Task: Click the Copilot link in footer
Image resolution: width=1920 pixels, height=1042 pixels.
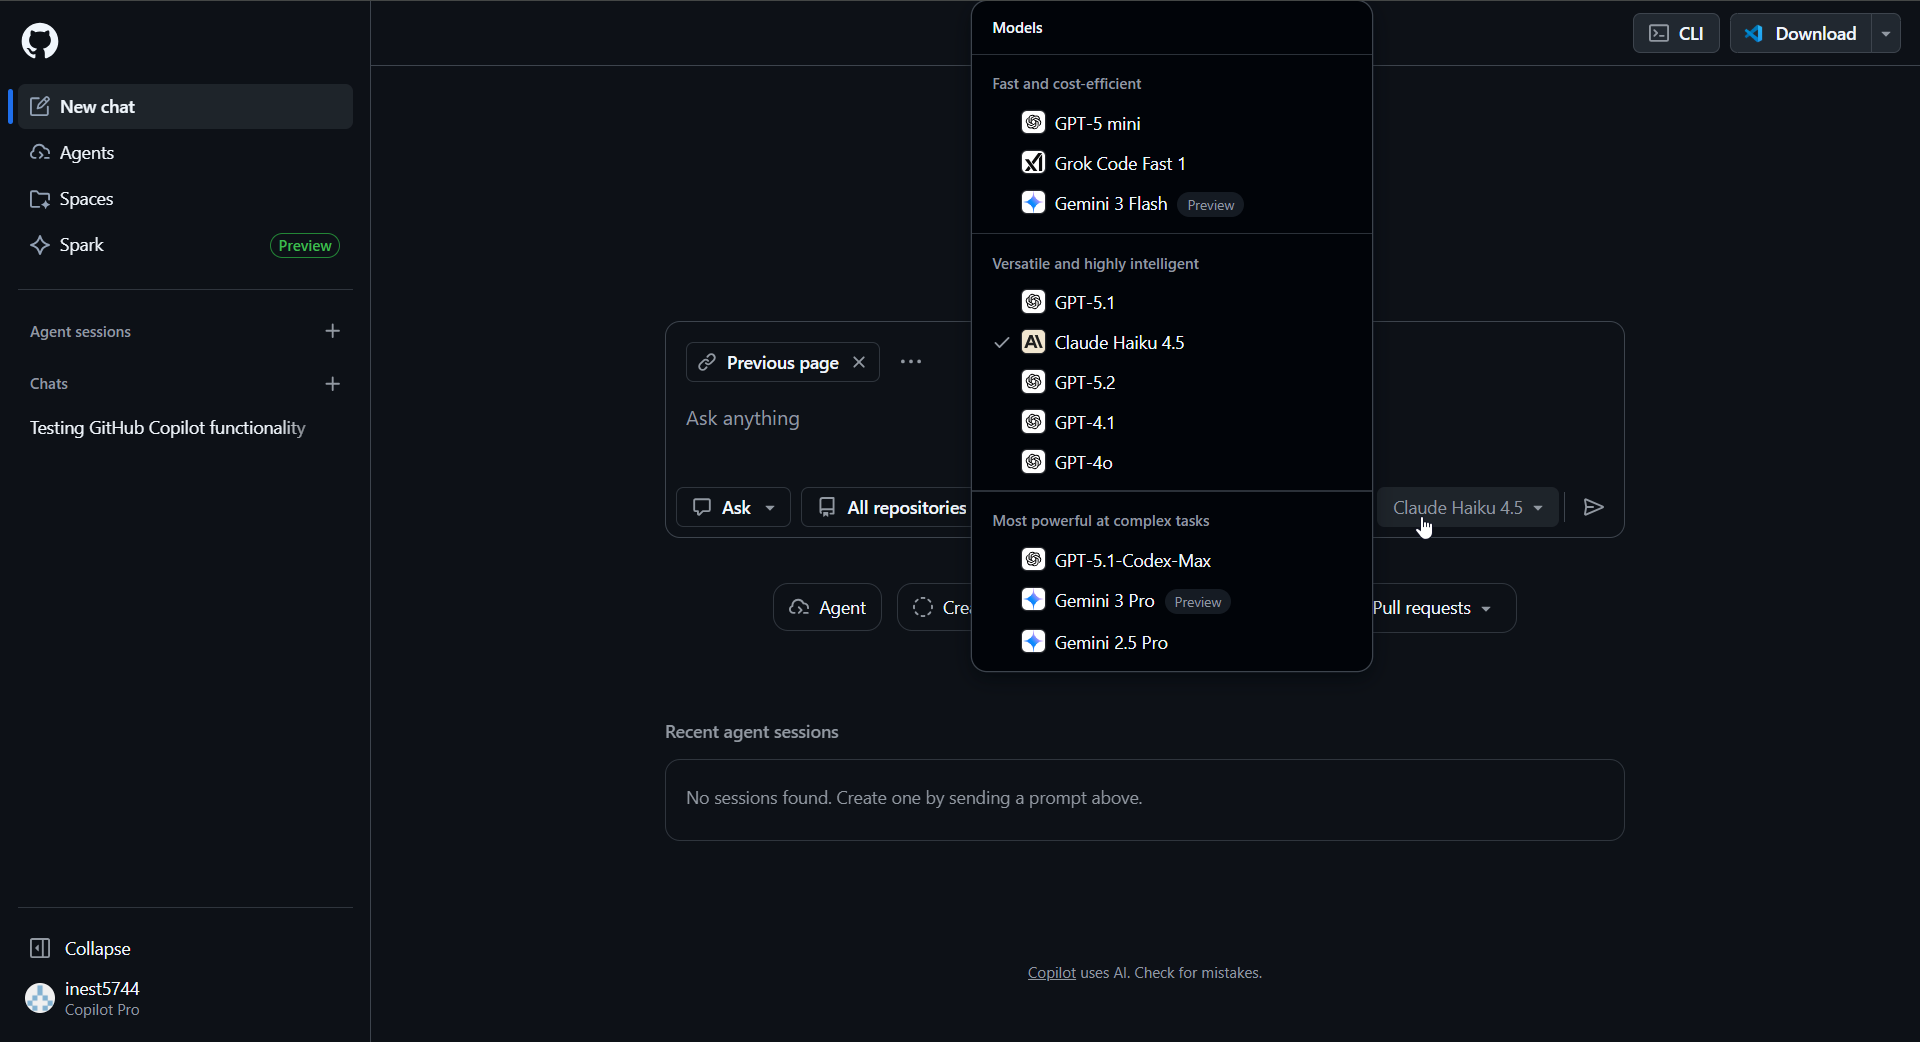Action: pyautogui.click(x=1051, y=973)
